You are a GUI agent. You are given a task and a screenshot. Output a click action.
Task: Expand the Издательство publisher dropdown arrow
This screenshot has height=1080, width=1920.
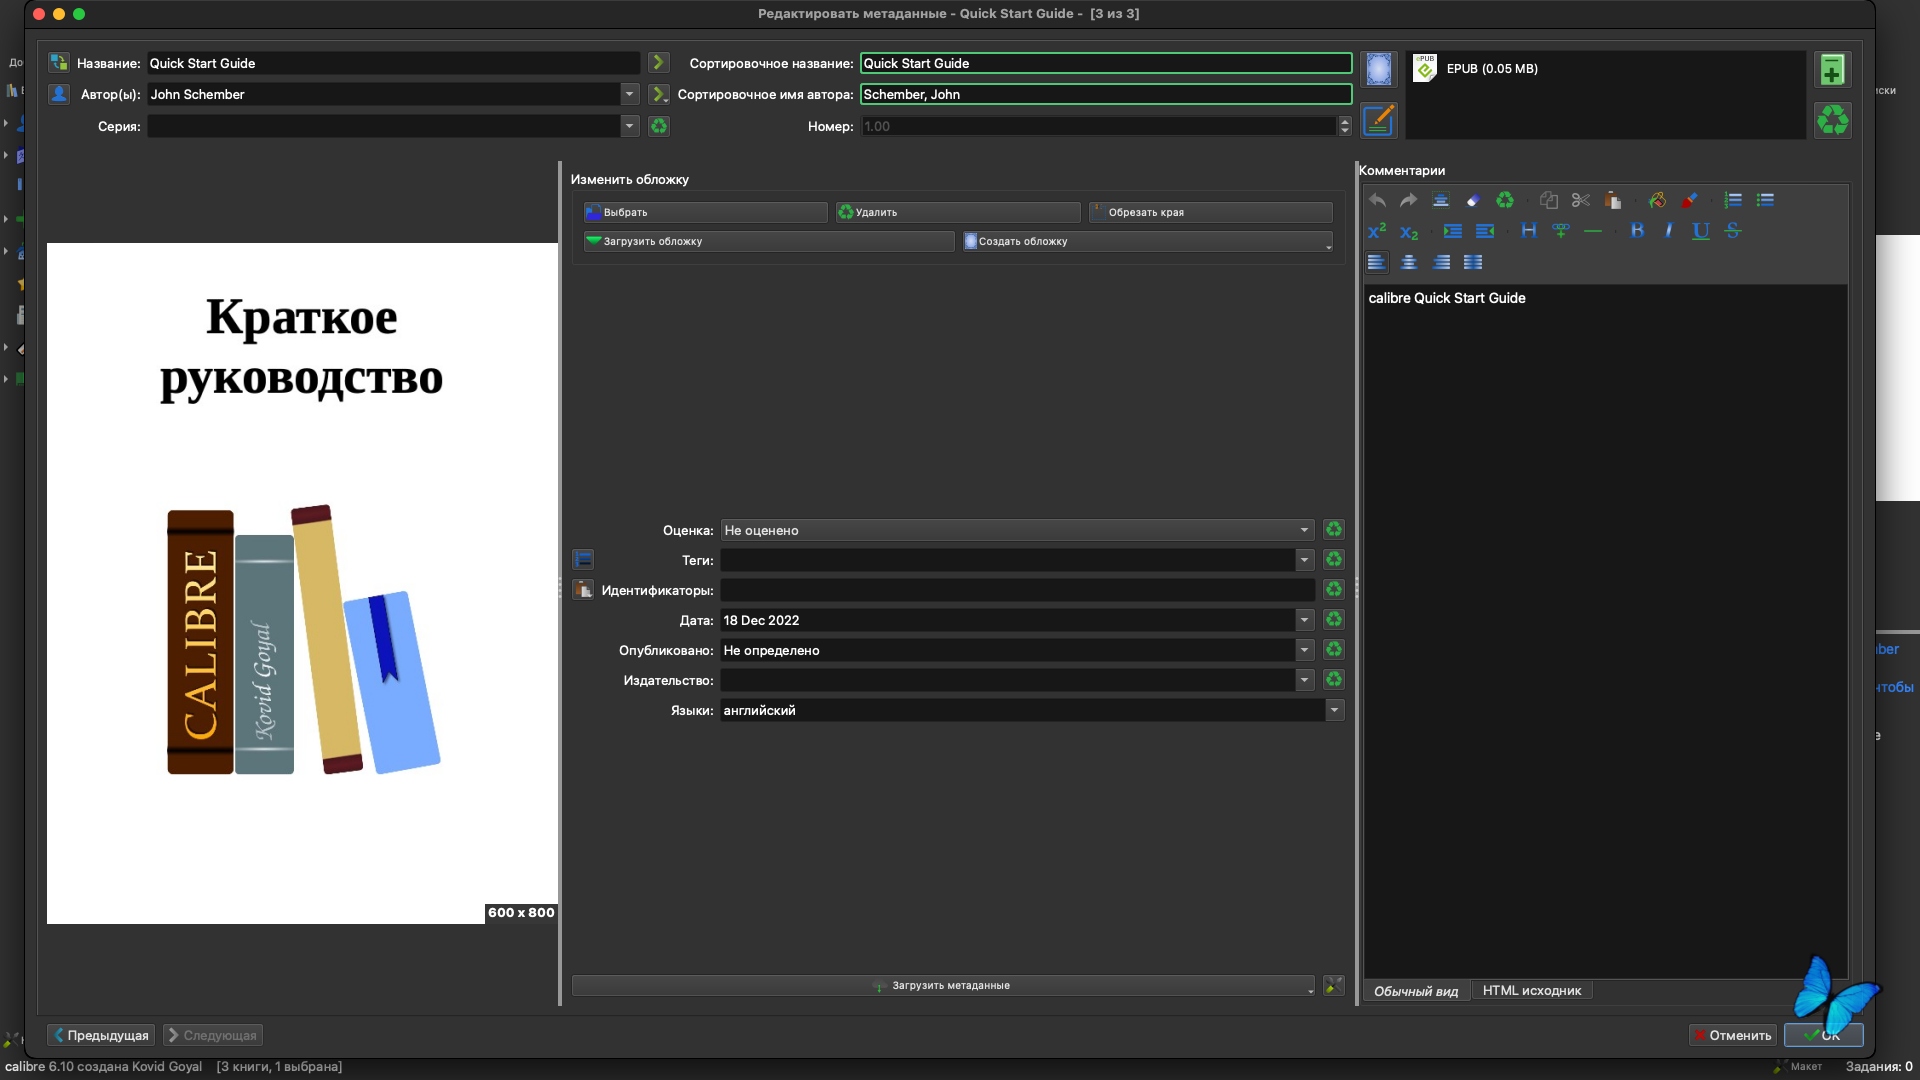(x=1304, y=680)
